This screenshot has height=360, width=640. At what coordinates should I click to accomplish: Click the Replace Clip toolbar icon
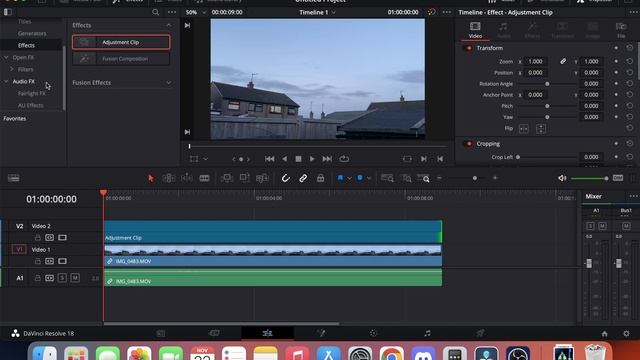point(262,178)
